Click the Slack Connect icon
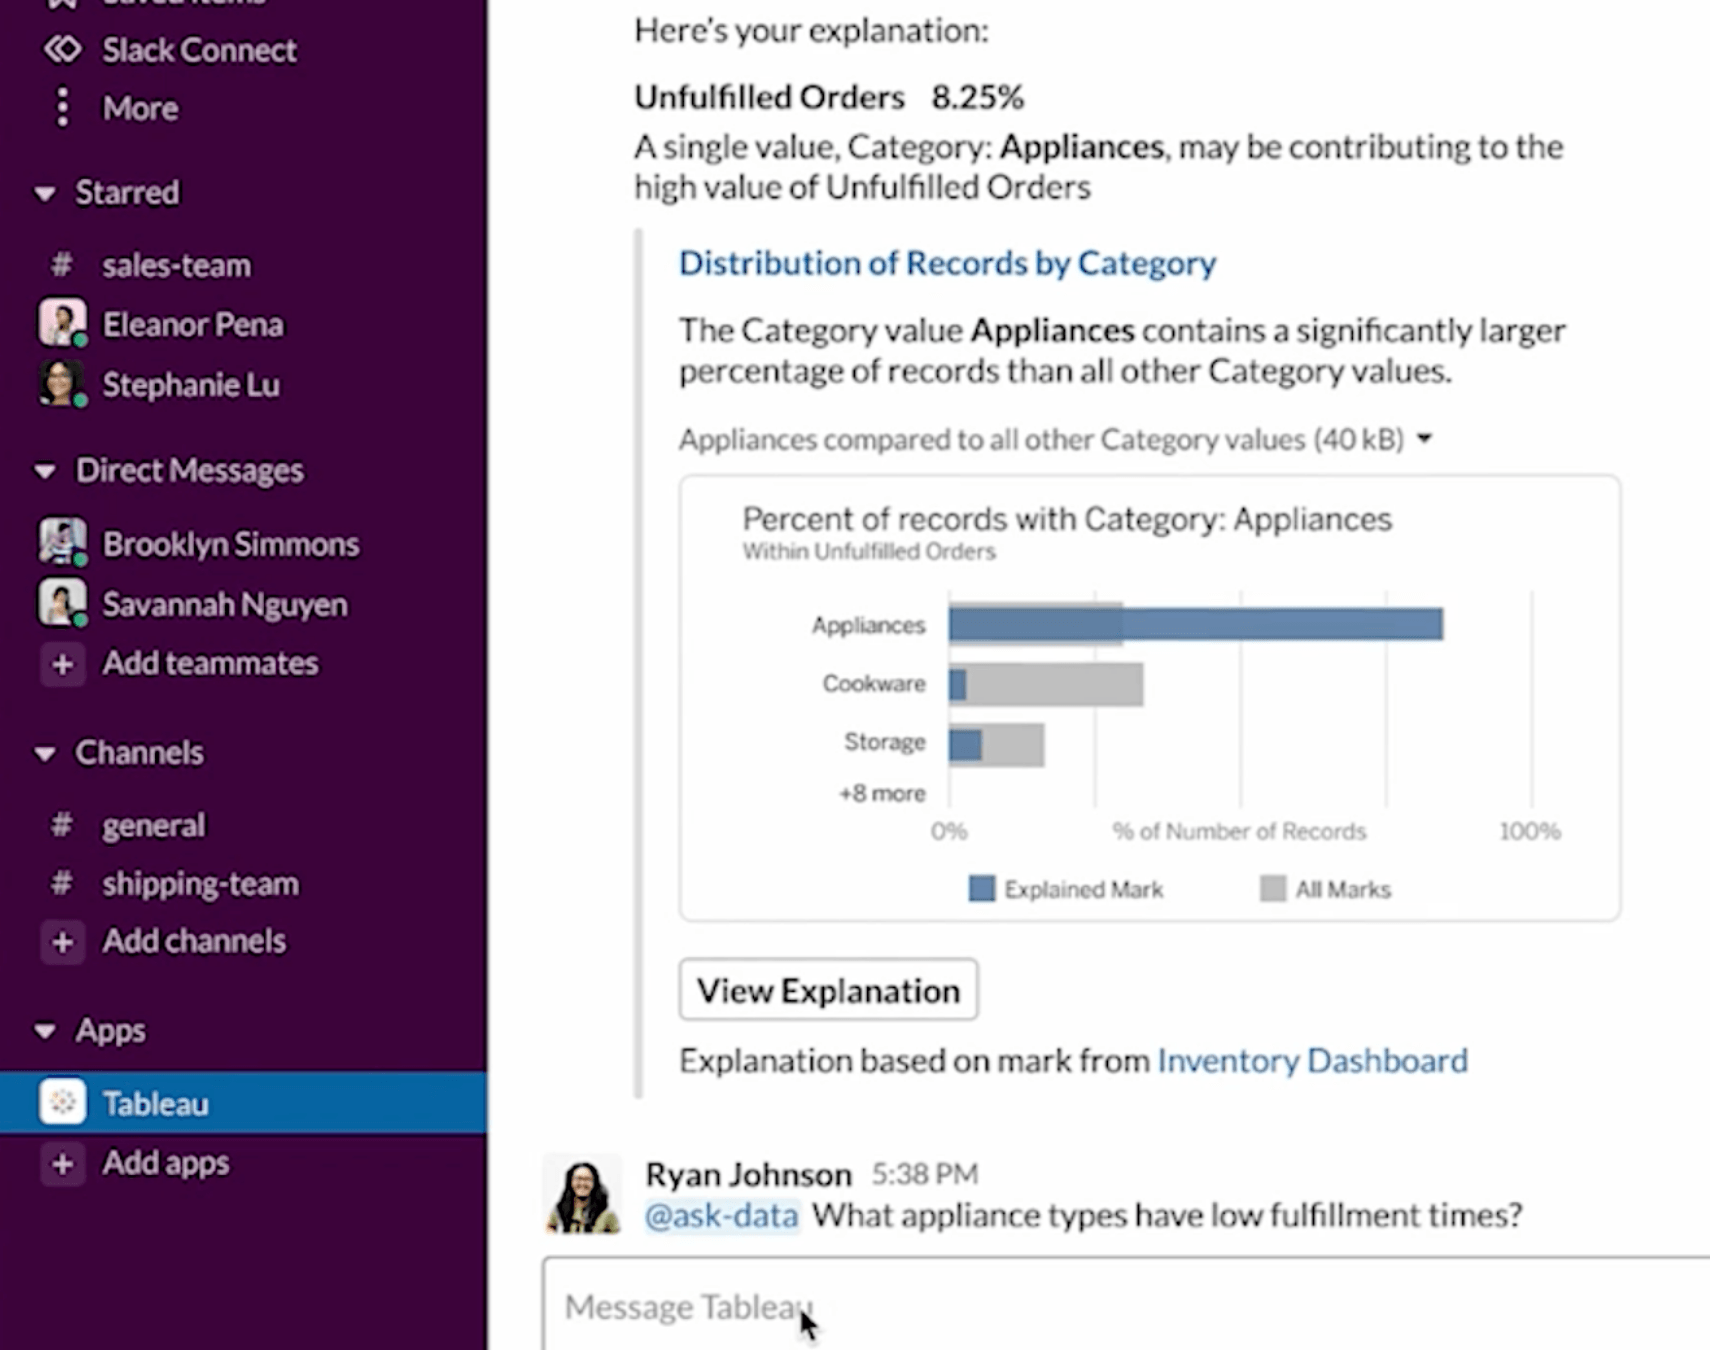Screen dimensions: 1710x1350 (62, 49)
